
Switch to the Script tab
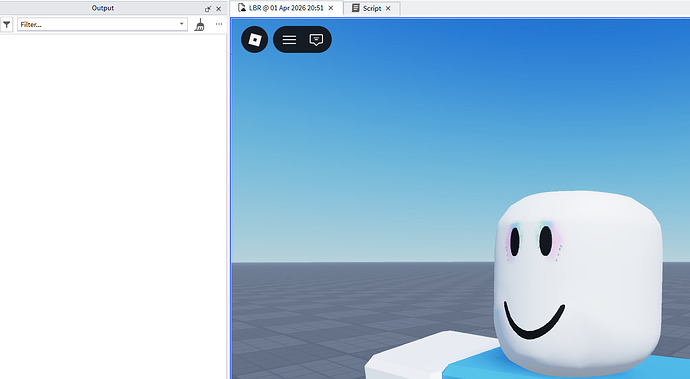point(371,8)
